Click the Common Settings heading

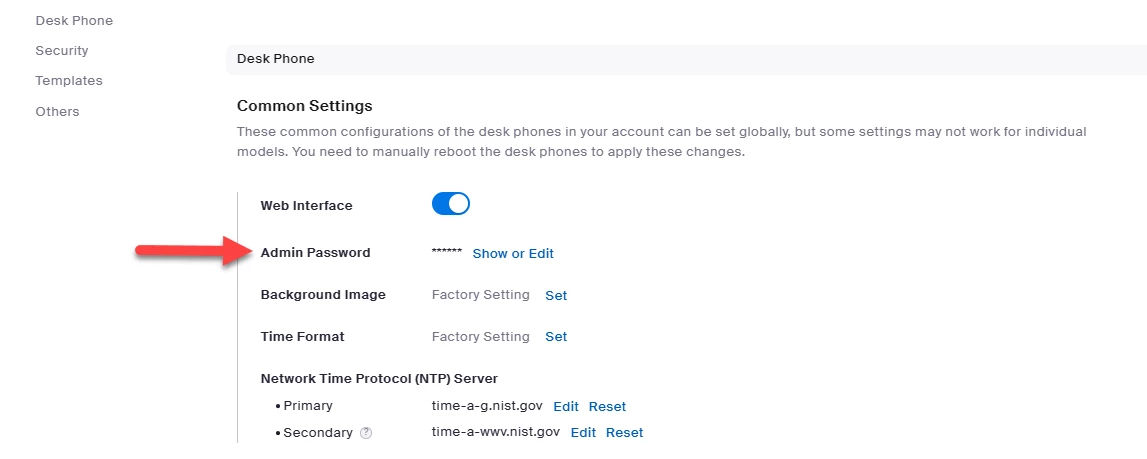click(x=304, y=105)
